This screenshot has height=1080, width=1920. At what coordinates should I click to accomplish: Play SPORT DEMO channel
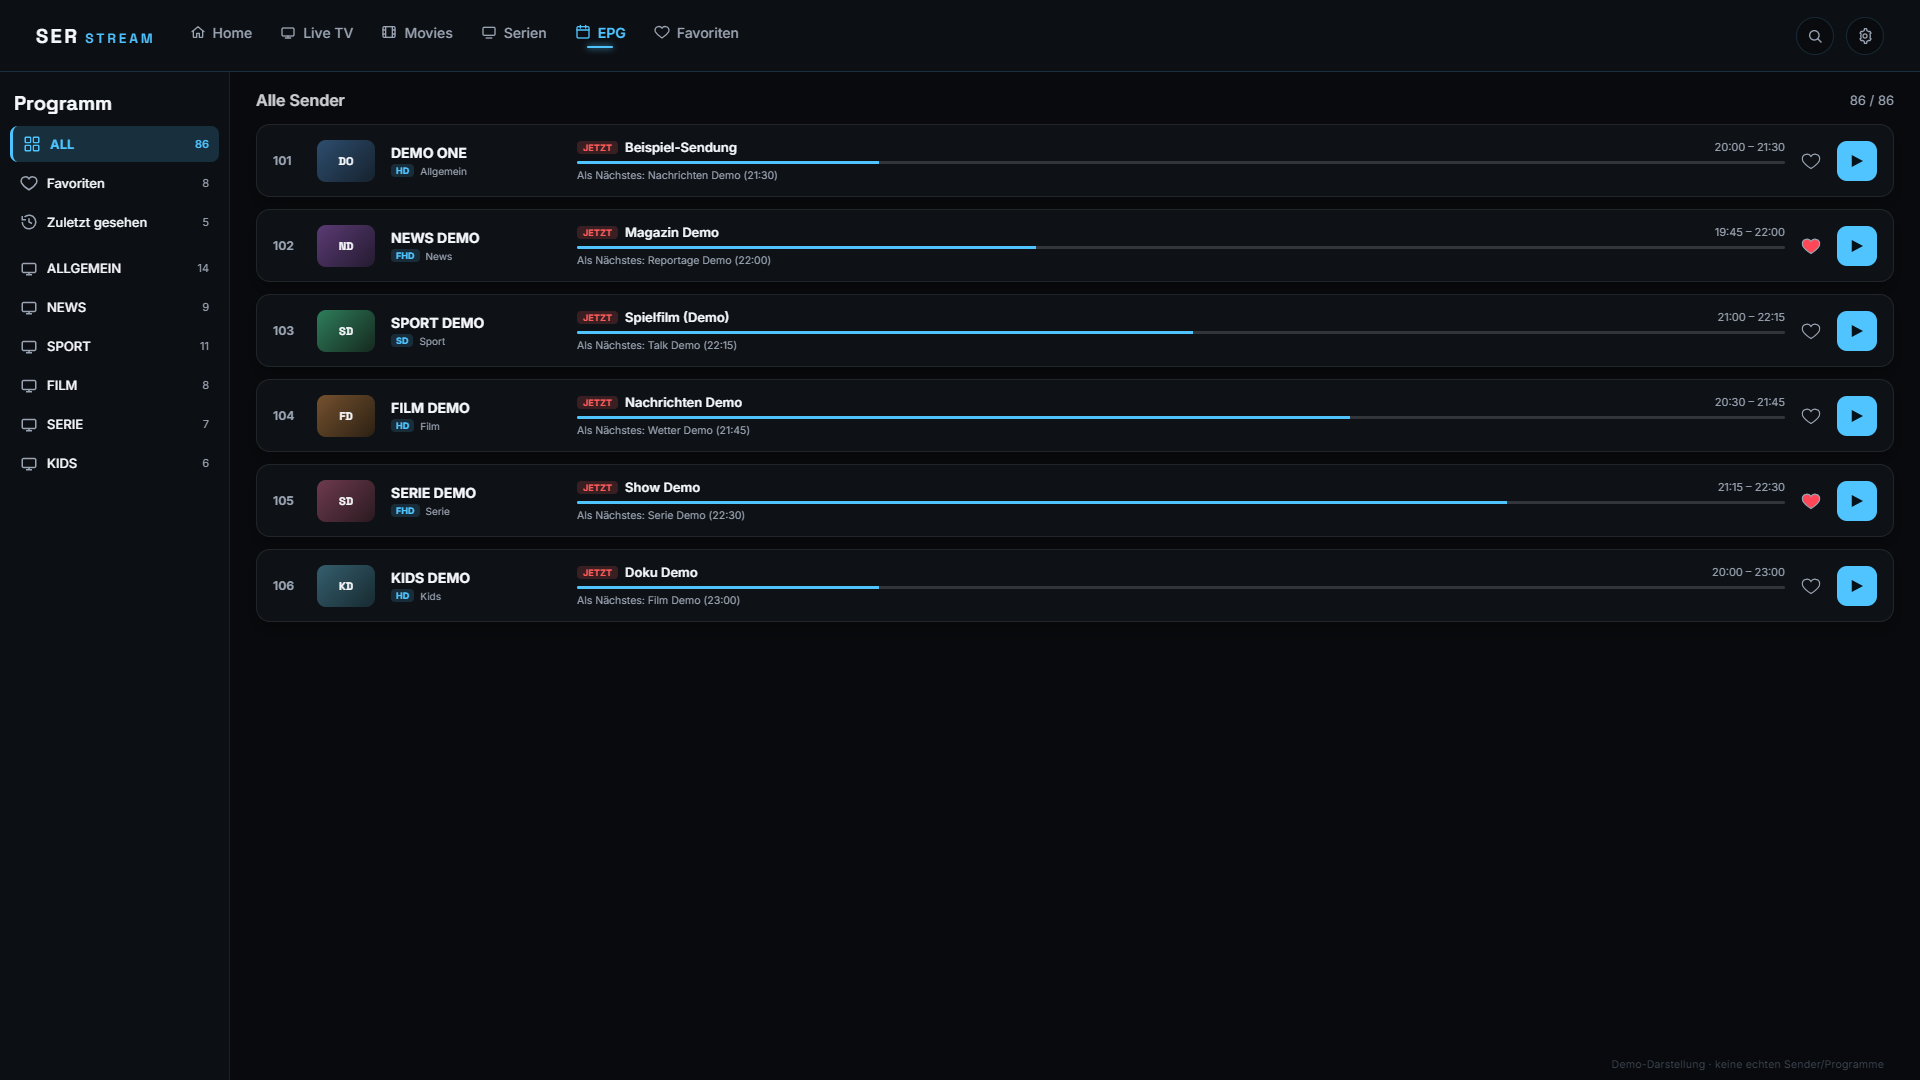1857,331
